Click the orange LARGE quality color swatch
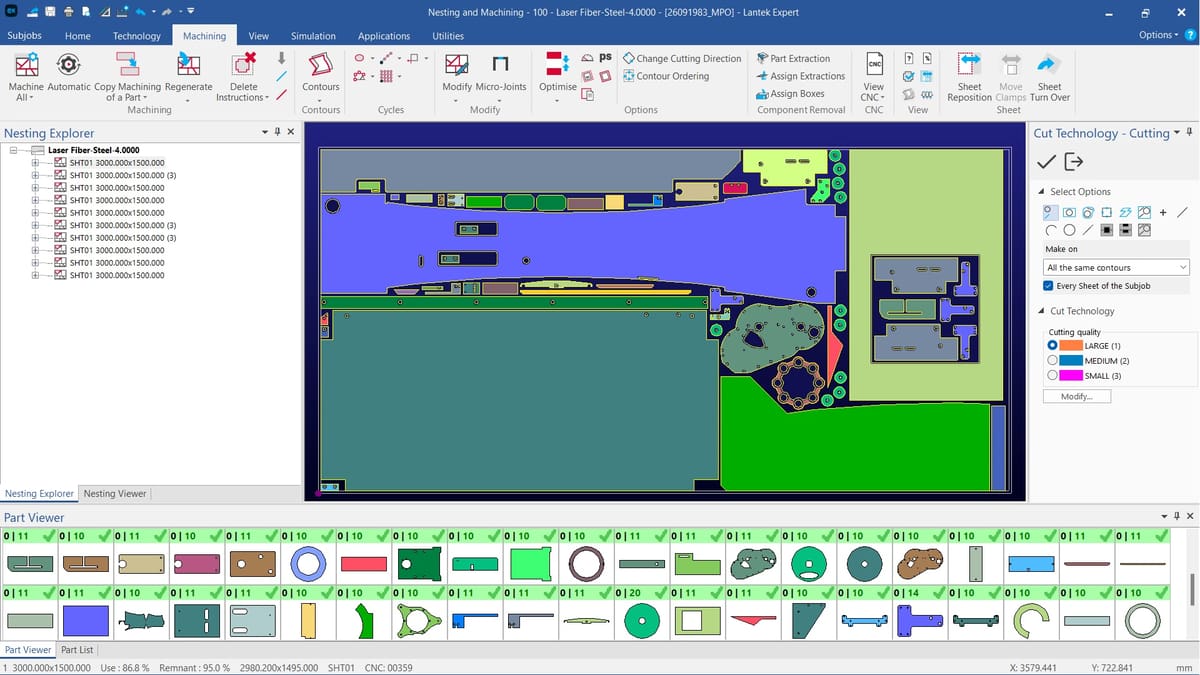The width and height of the screenshot is (1200, 675). [x=1071, y=345]
